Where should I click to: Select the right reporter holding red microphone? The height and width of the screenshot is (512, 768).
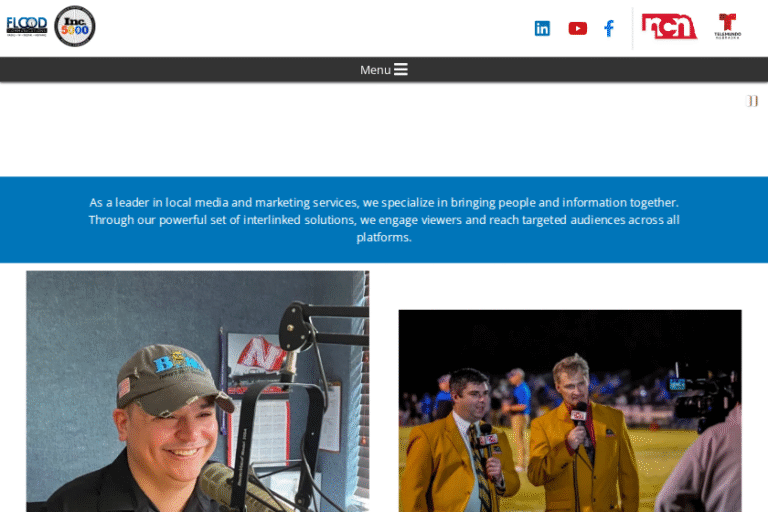coord(580,434)
